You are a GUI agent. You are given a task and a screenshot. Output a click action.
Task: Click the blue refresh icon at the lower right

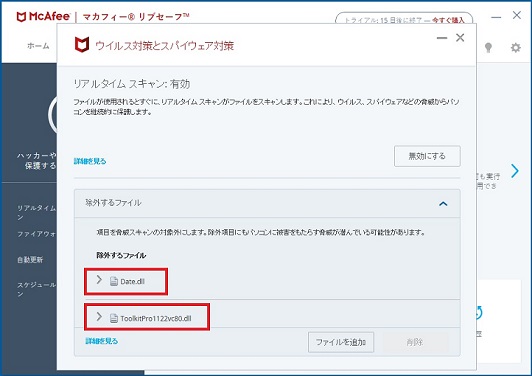tap(479, 313)
